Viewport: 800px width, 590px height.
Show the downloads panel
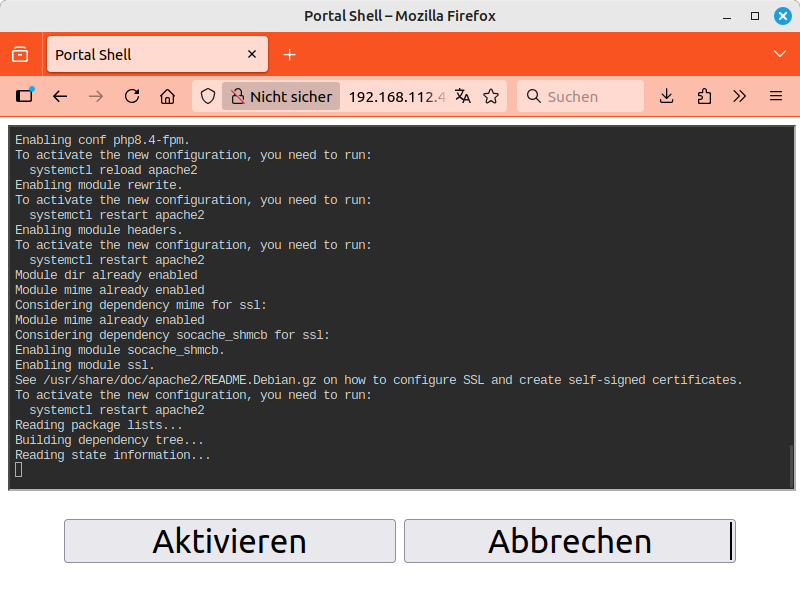pos(667,96)
